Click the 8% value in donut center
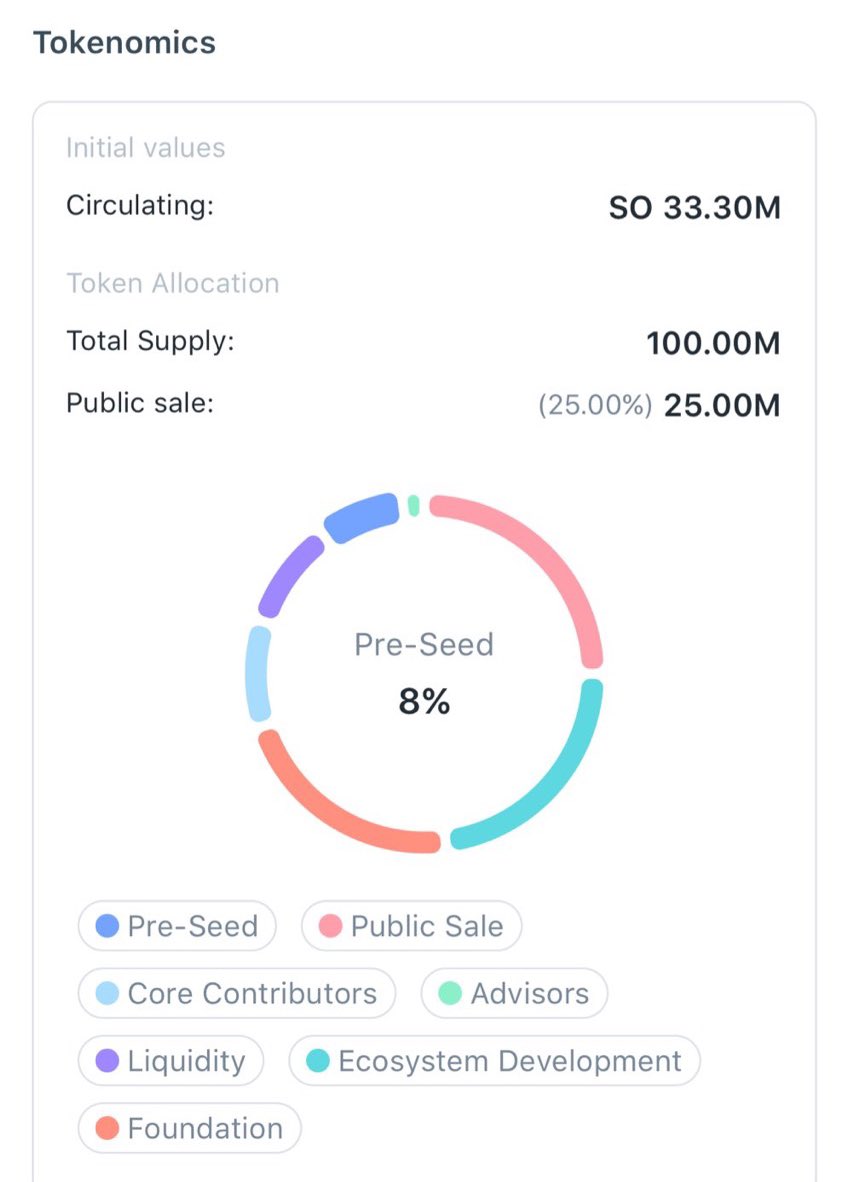This screenshot has width=848, height=1182. click(424, 702)
